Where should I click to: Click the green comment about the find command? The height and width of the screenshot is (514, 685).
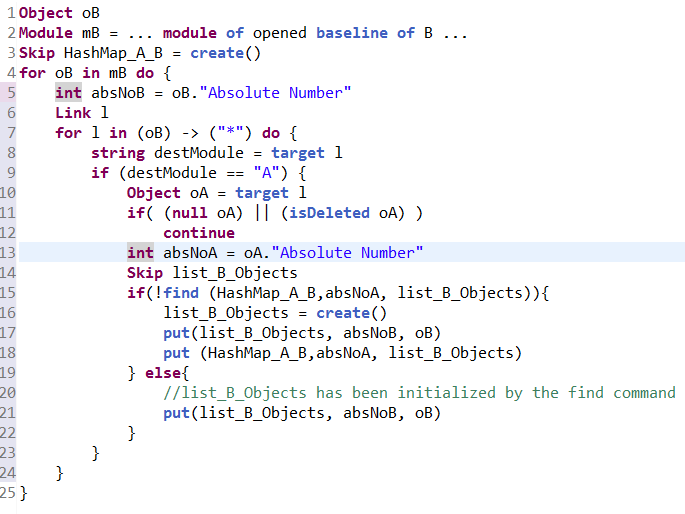coord(419,392)
